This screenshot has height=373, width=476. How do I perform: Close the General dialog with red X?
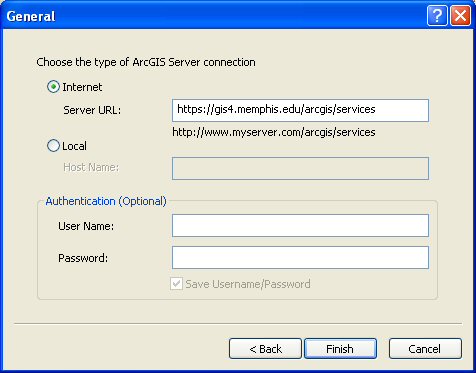click(461, 15)
